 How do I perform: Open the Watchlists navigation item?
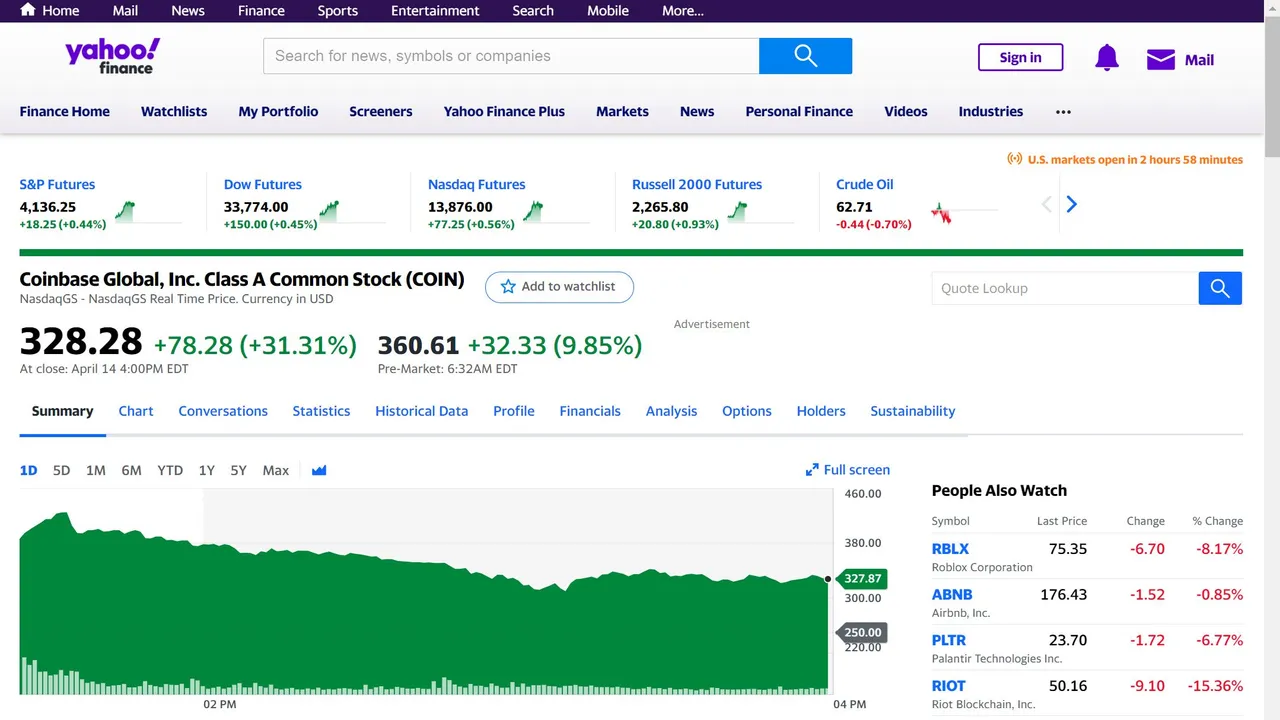pos(174,112)
